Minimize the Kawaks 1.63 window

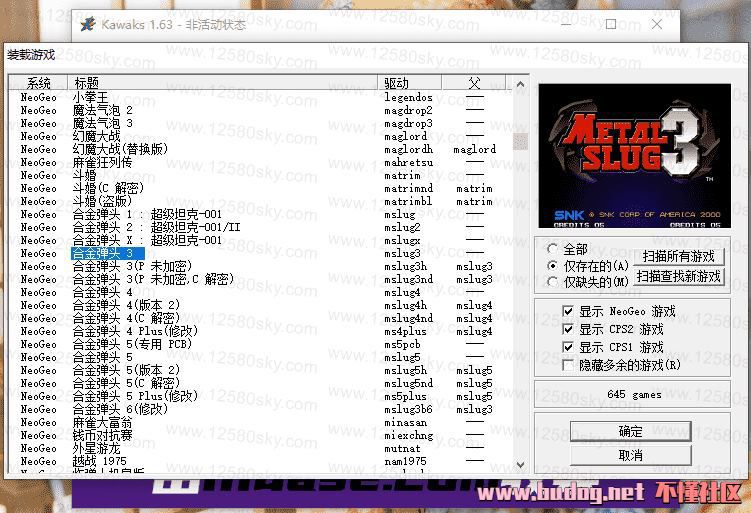[x=566, y=24]
